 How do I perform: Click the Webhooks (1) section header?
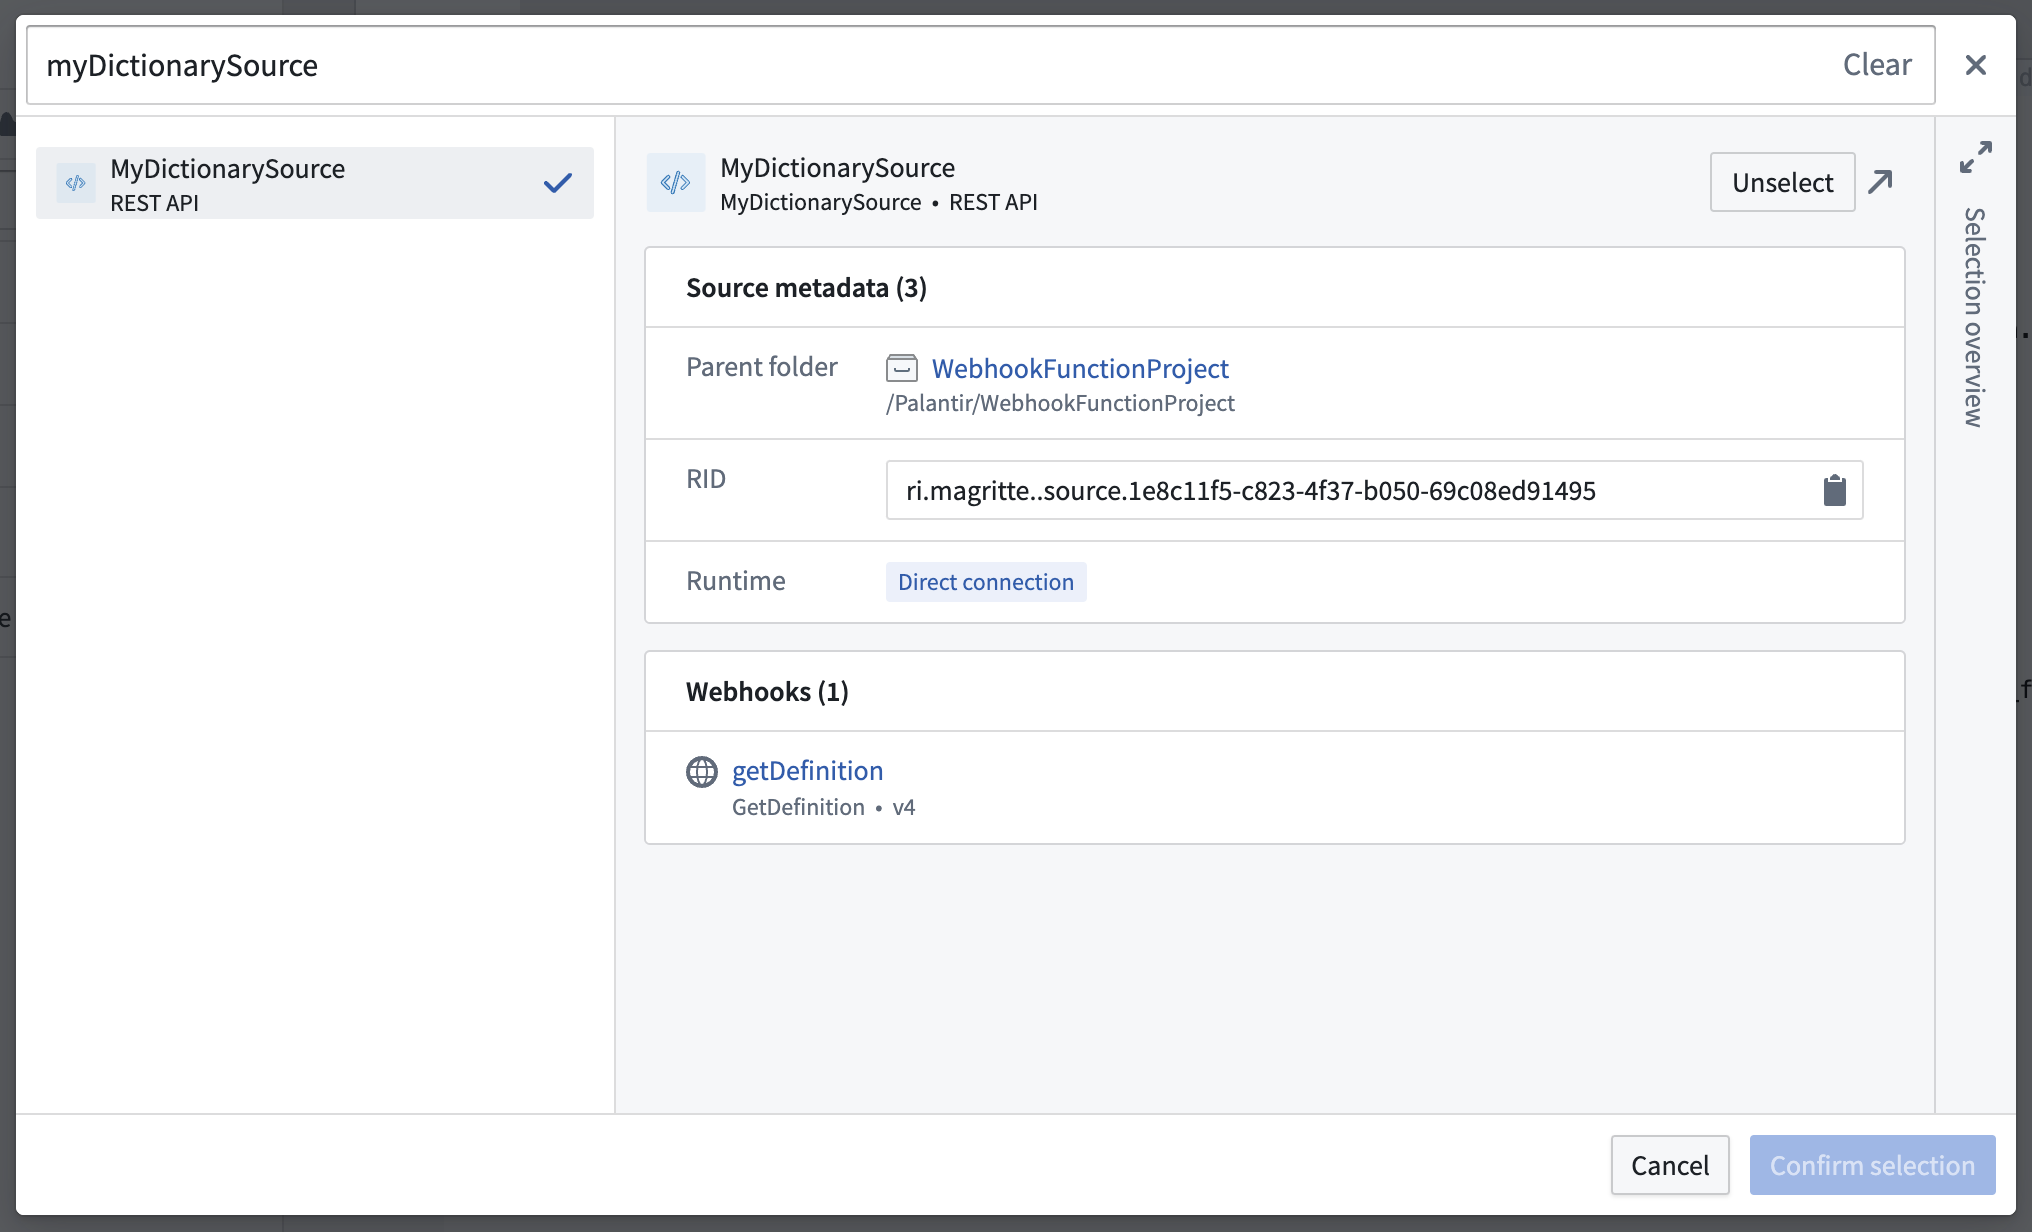point(767,692)
